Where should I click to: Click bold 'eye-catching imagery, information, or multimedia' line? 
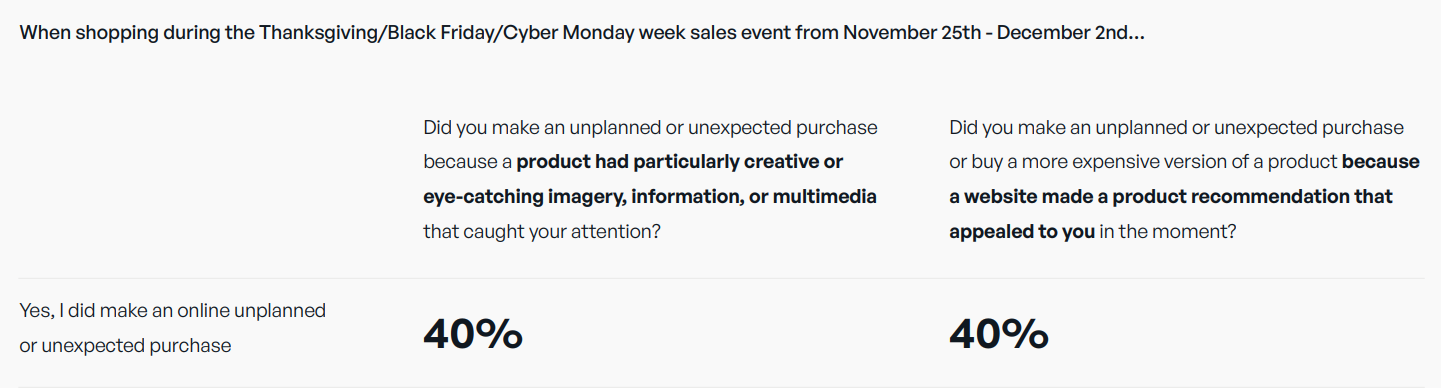pyautogui.click(x=650, y=196)
